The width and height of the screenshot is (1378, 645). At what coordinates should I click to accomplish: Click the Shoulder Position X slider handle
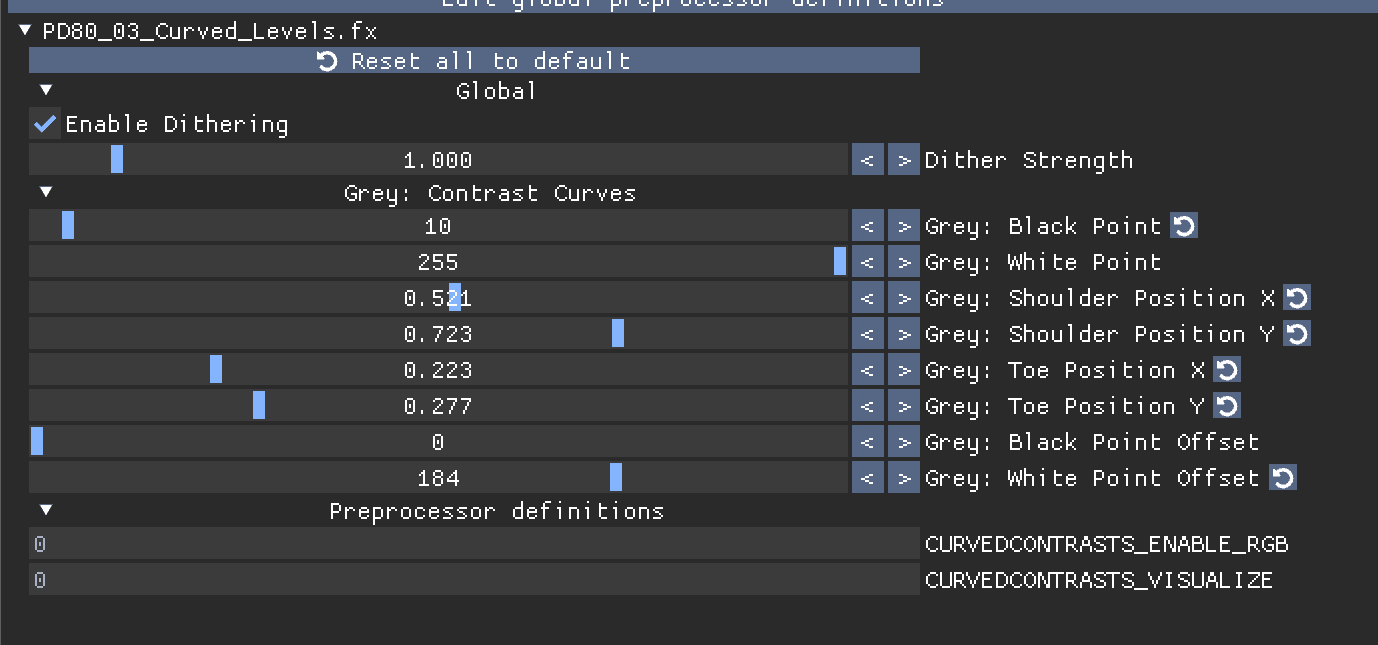[455, 298]
